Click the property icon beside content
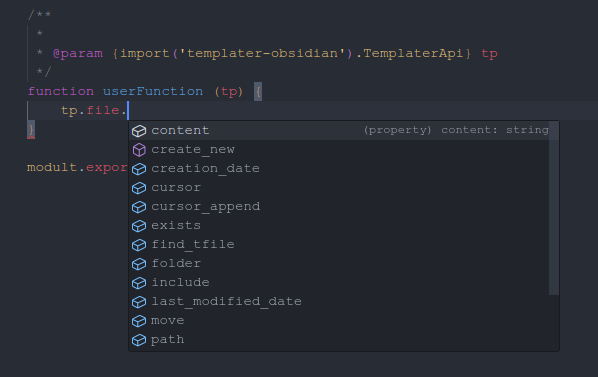The width and height of the screenshot is (598, 377). [x=139, y=131]
